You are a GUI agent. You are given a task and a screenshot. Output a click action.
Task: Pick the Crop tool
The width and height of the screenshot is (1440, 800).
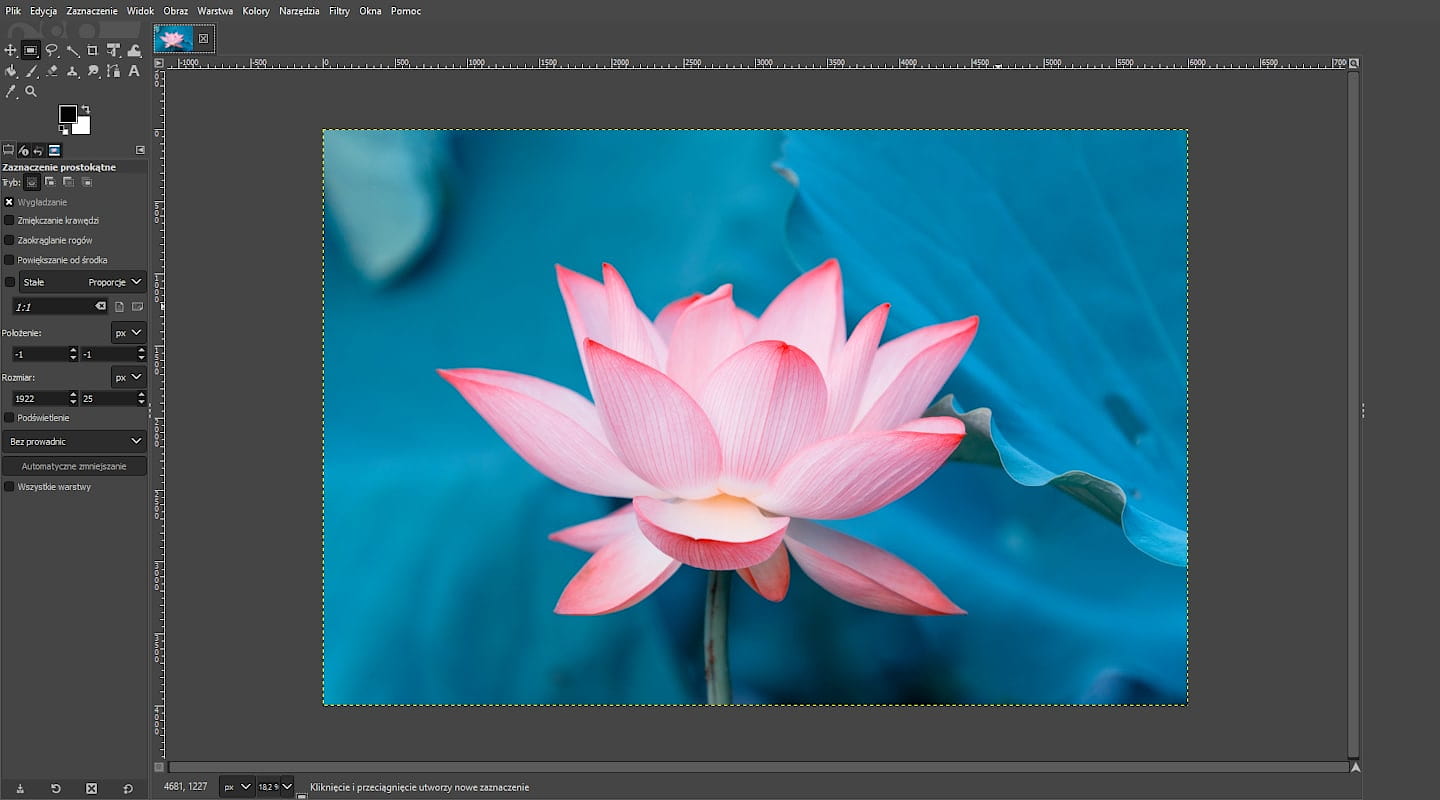click(93, 50)
